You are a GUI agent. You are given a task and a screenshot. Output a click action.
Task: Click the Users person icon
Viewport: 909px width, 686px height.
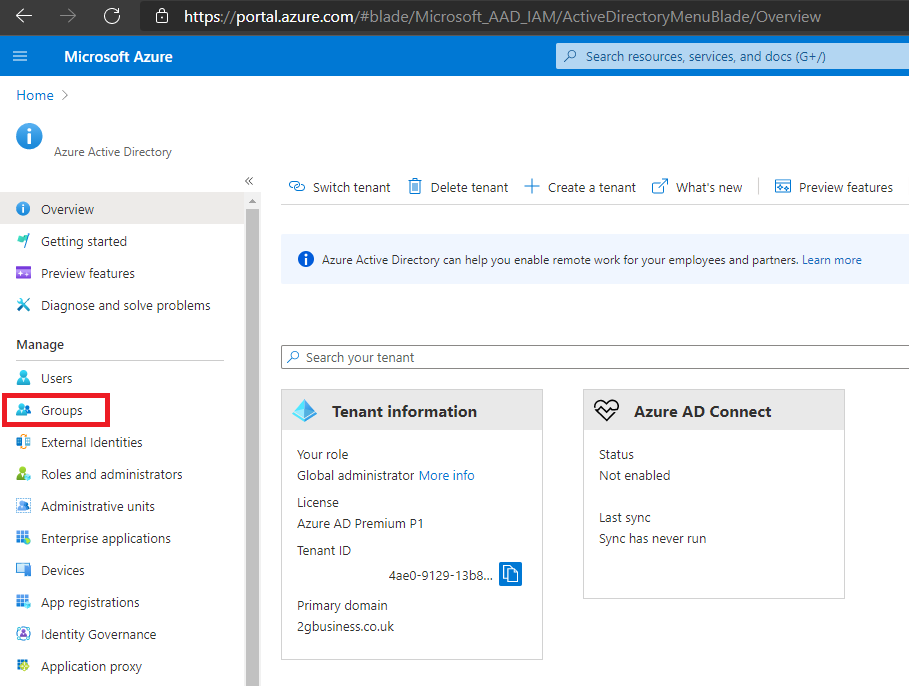point(23,378)
